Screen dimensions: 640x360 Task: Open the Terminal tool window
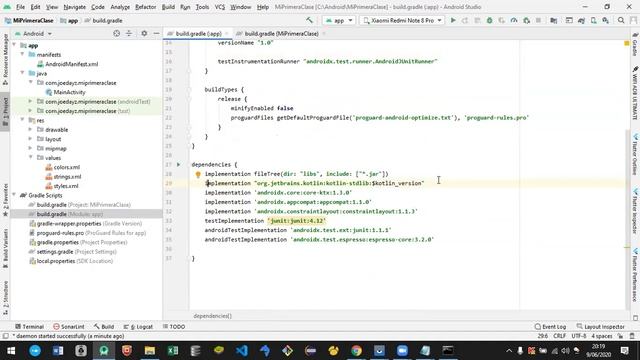tap(29, 327)
